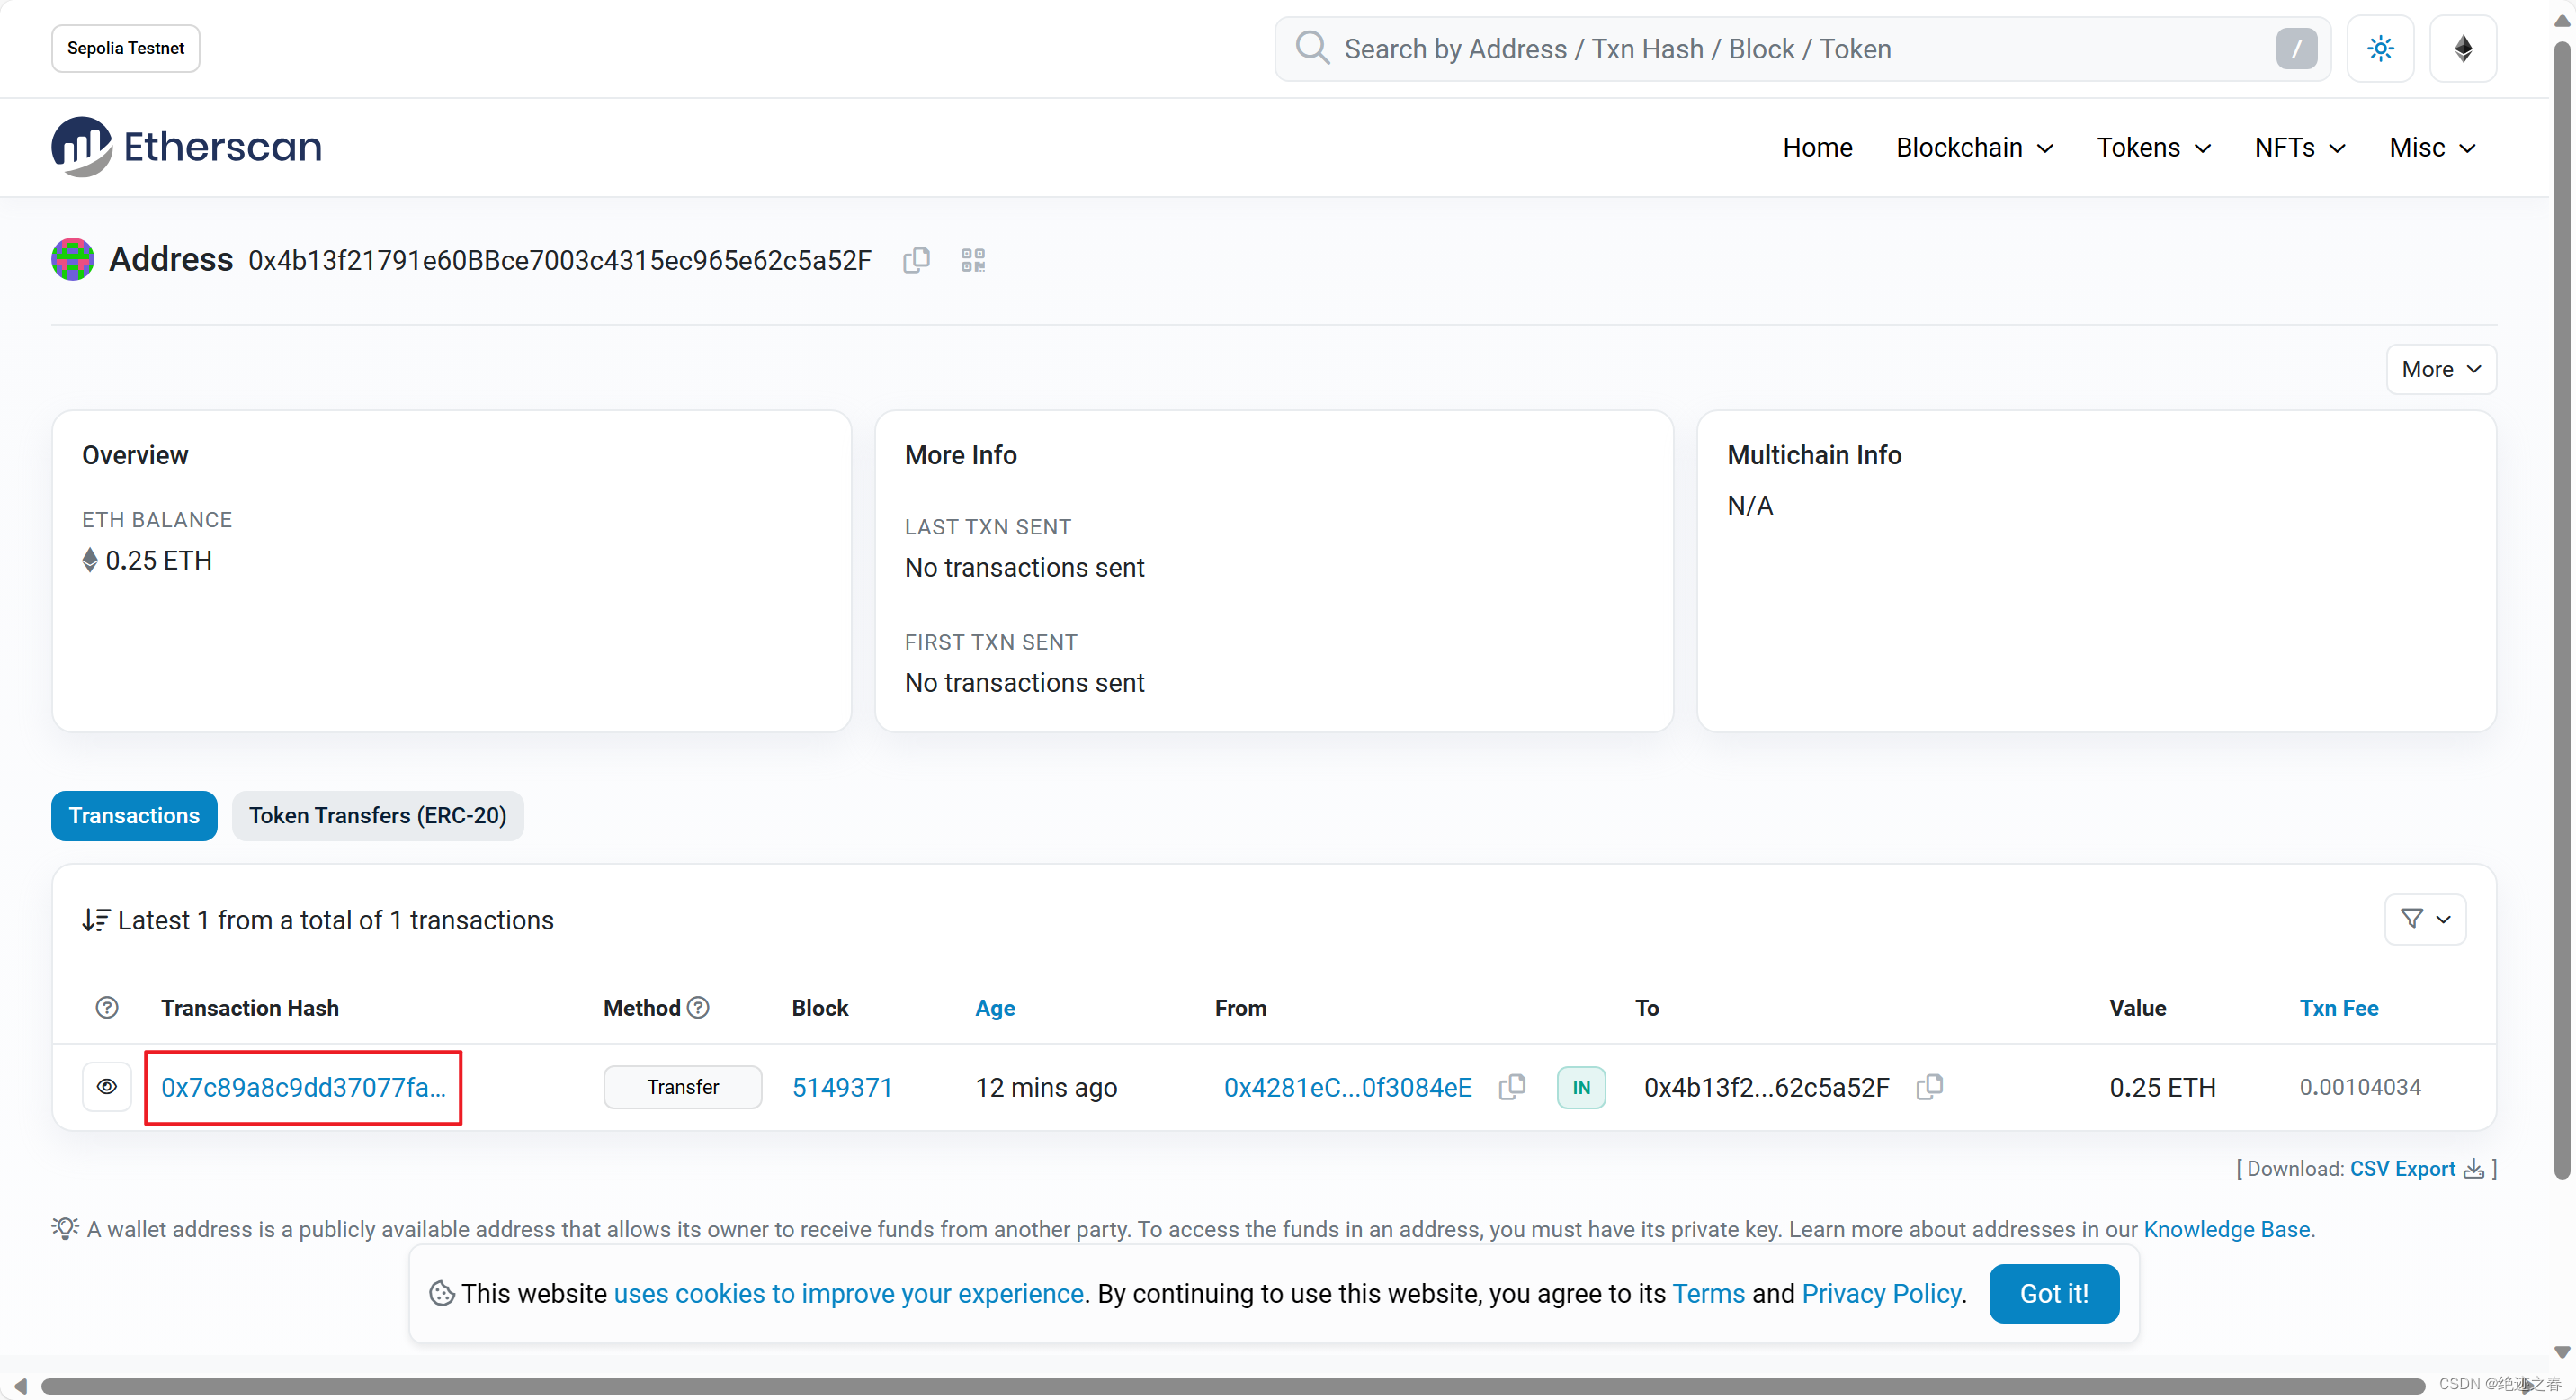Click the help icon beside Transaction Hash
The width and height of the screenshot is (2576, 1400).
click(x=107, y=1008)
